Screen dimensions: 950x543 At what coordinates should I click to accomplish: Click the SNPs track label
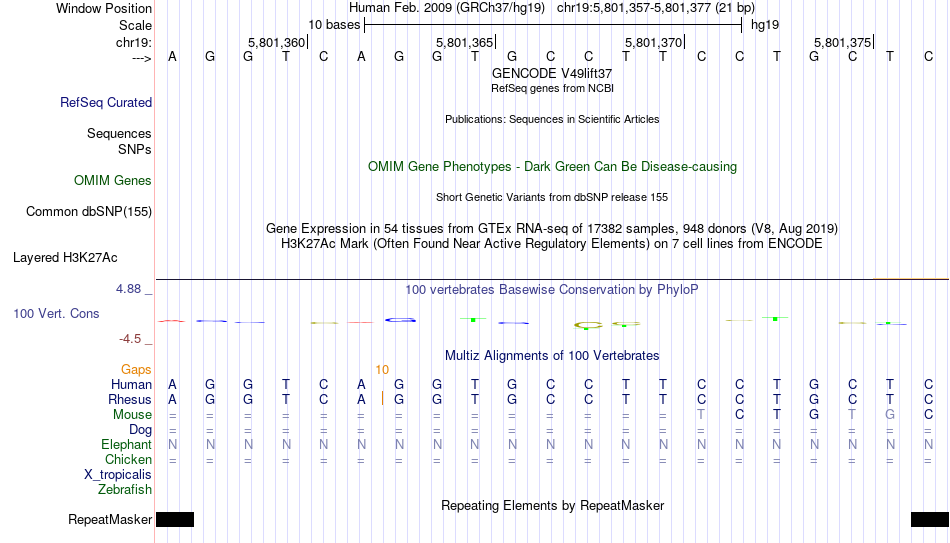point(135,149)
